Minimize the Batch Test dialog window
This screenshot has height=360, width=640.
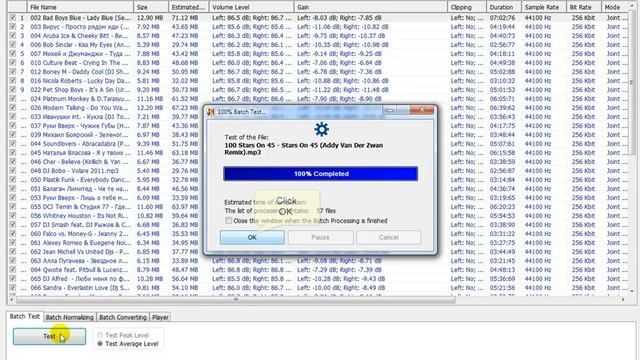(389, 110)
